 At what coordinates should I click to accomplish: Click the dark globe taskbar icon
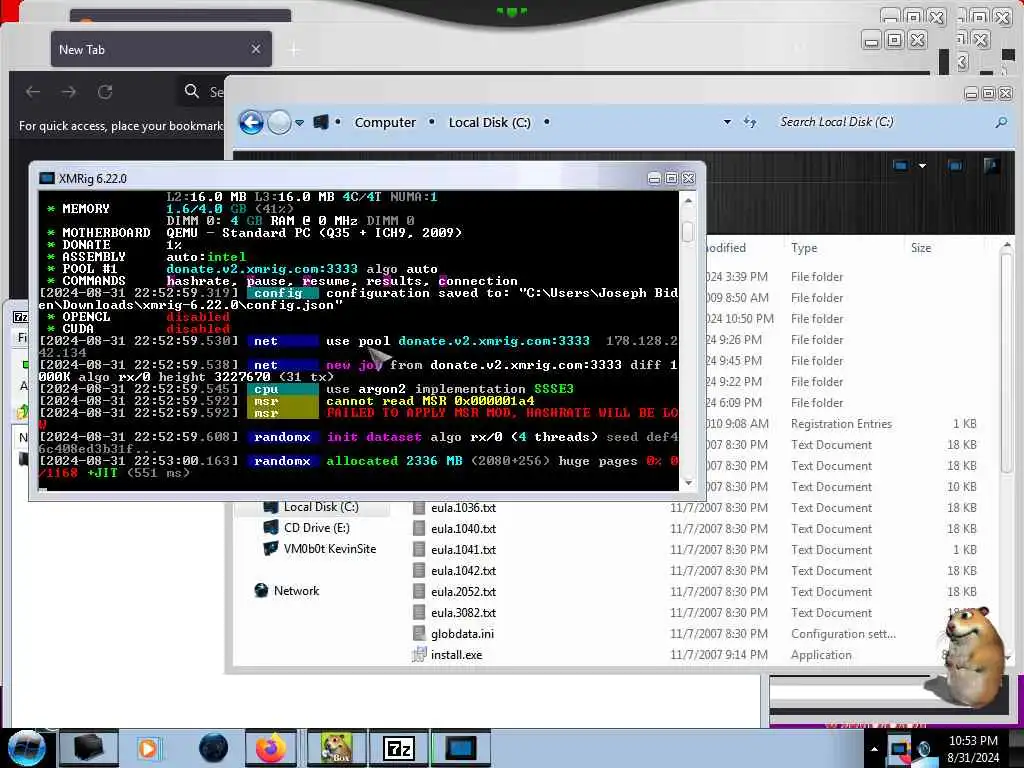[x=213, y=748]
